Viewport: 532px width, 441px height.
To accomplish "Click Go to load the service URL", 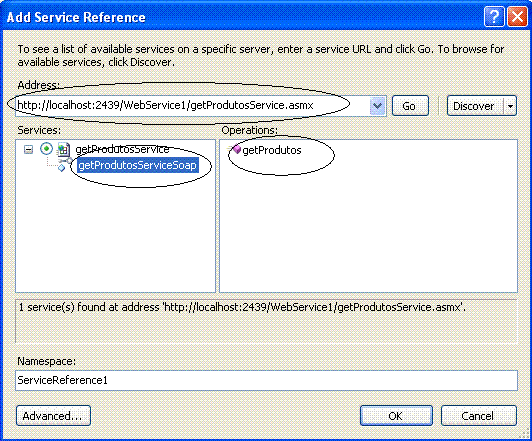I will point(410,106).
